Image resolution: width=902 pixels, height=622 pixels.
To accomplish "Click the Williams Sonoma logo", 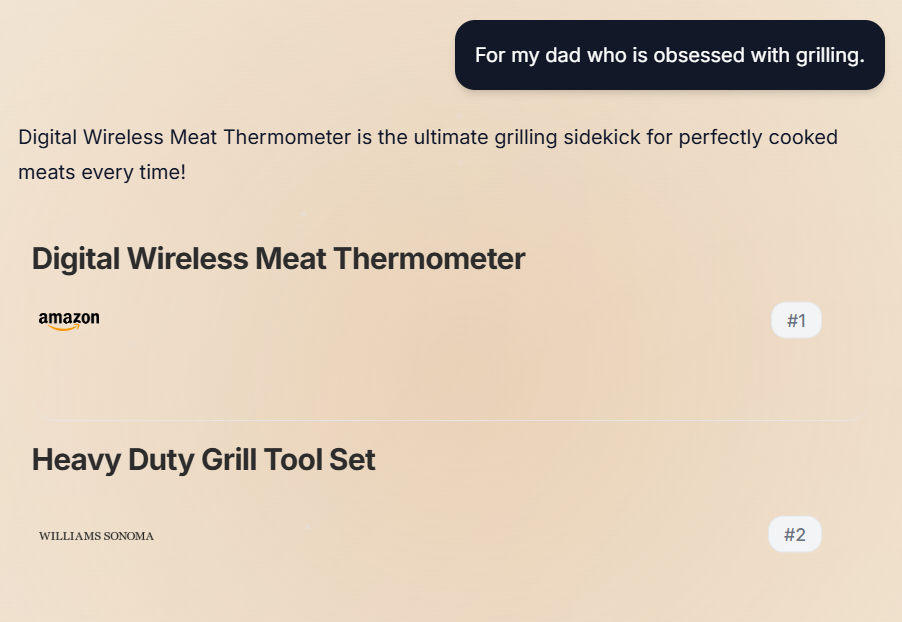I will [x=96, y=536].
